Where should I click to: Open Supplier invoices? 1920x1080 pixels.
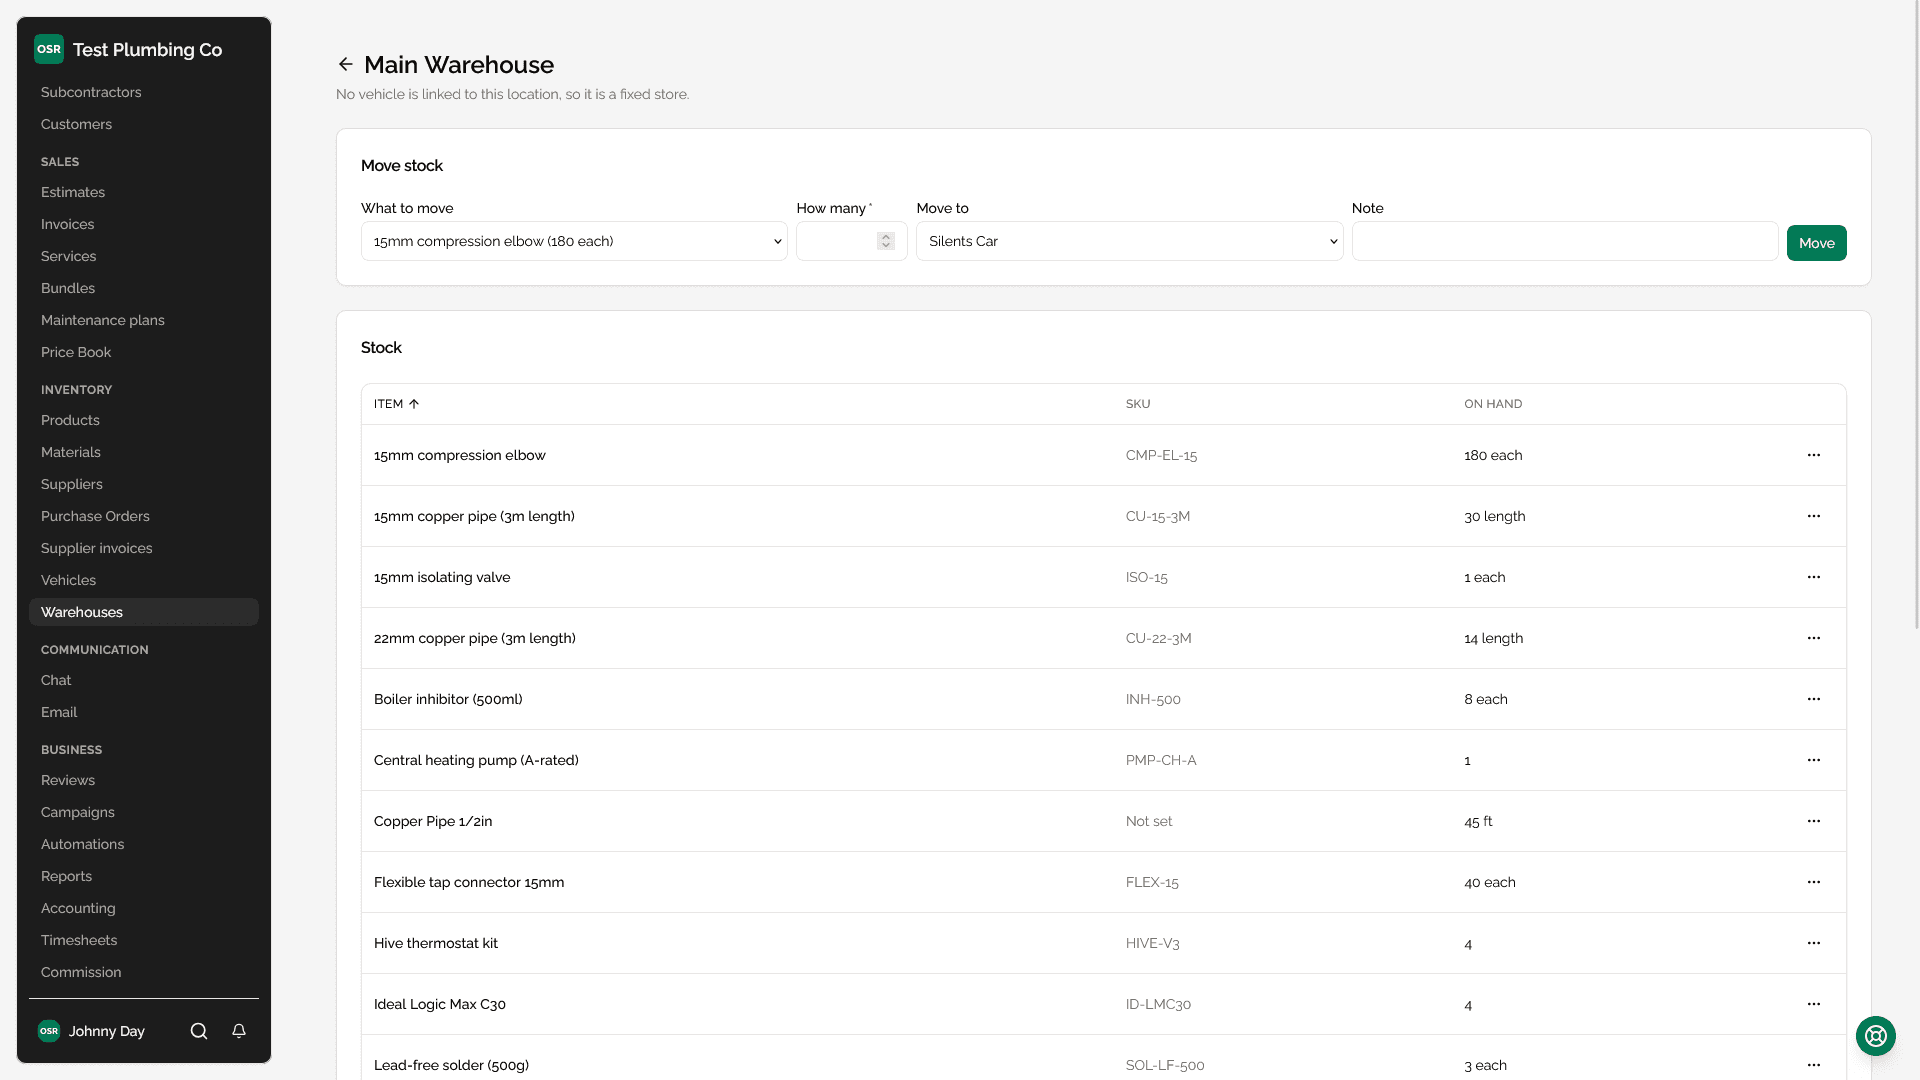click(97, 548)
